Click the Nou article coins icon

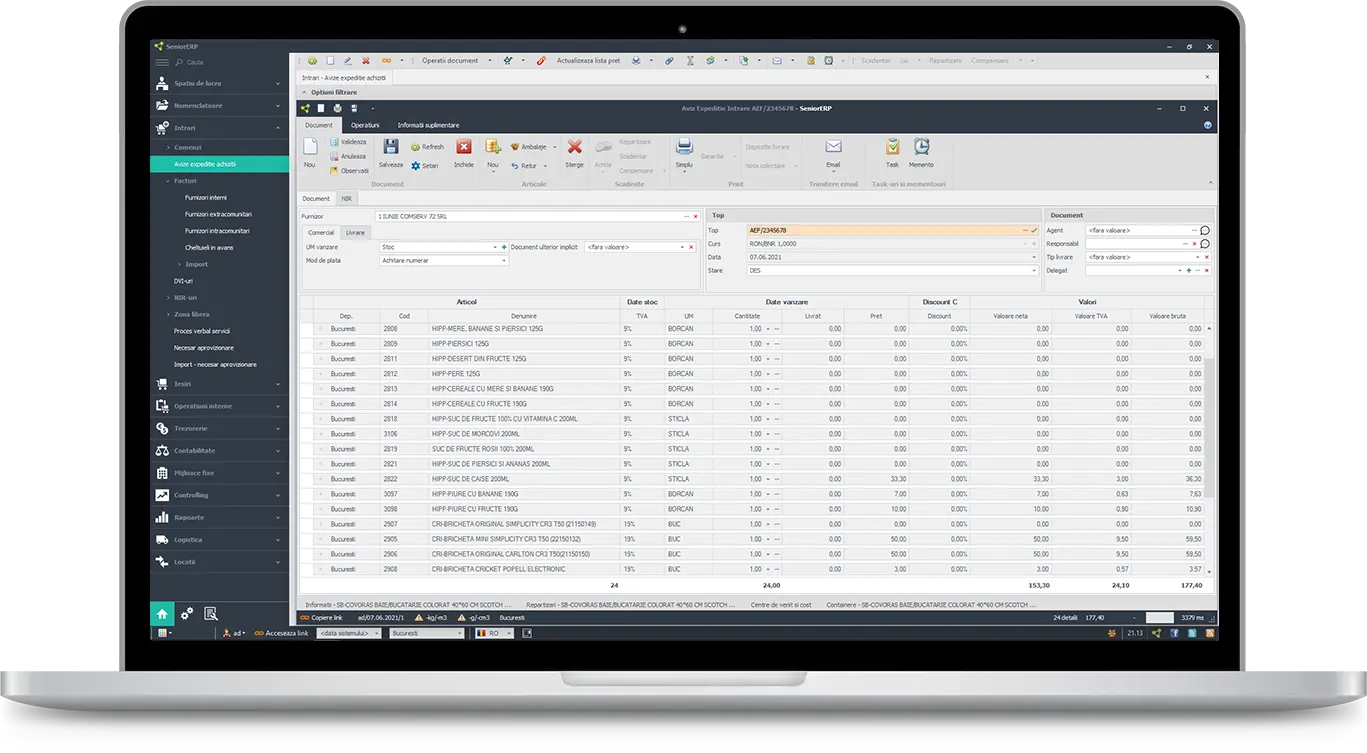point(493,147)
